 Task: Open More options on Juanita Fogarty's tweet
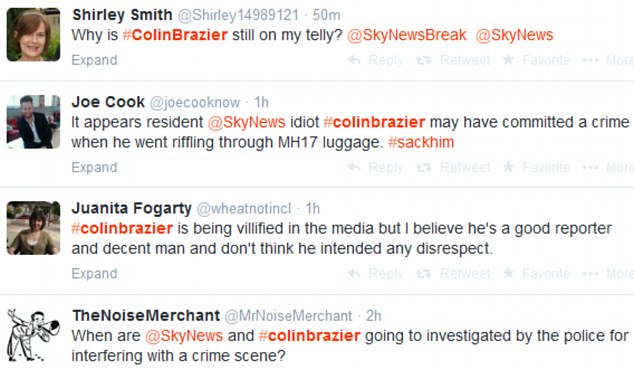tap(608, 274)
